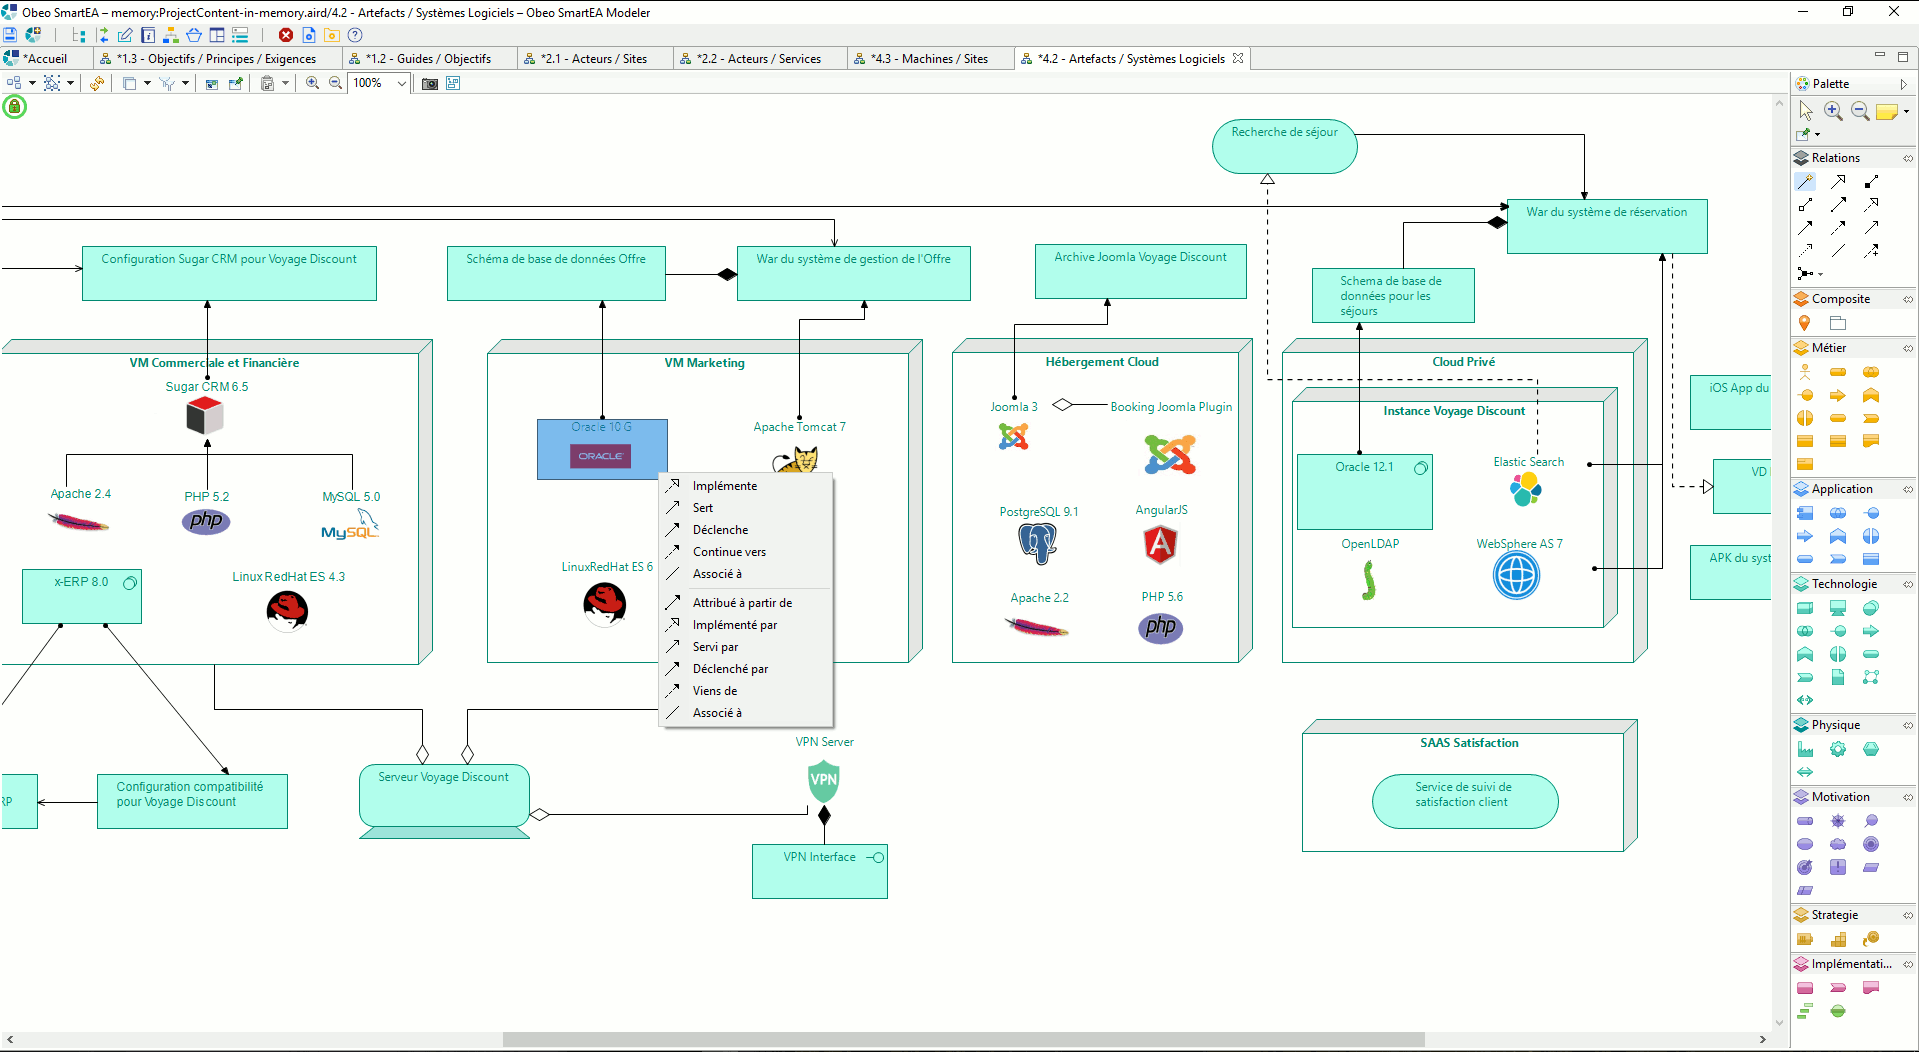Image resolution: width=1919 pixels, height=1052 pixels.
Task: Open the help question mark icon
Action: click(355, 35)
